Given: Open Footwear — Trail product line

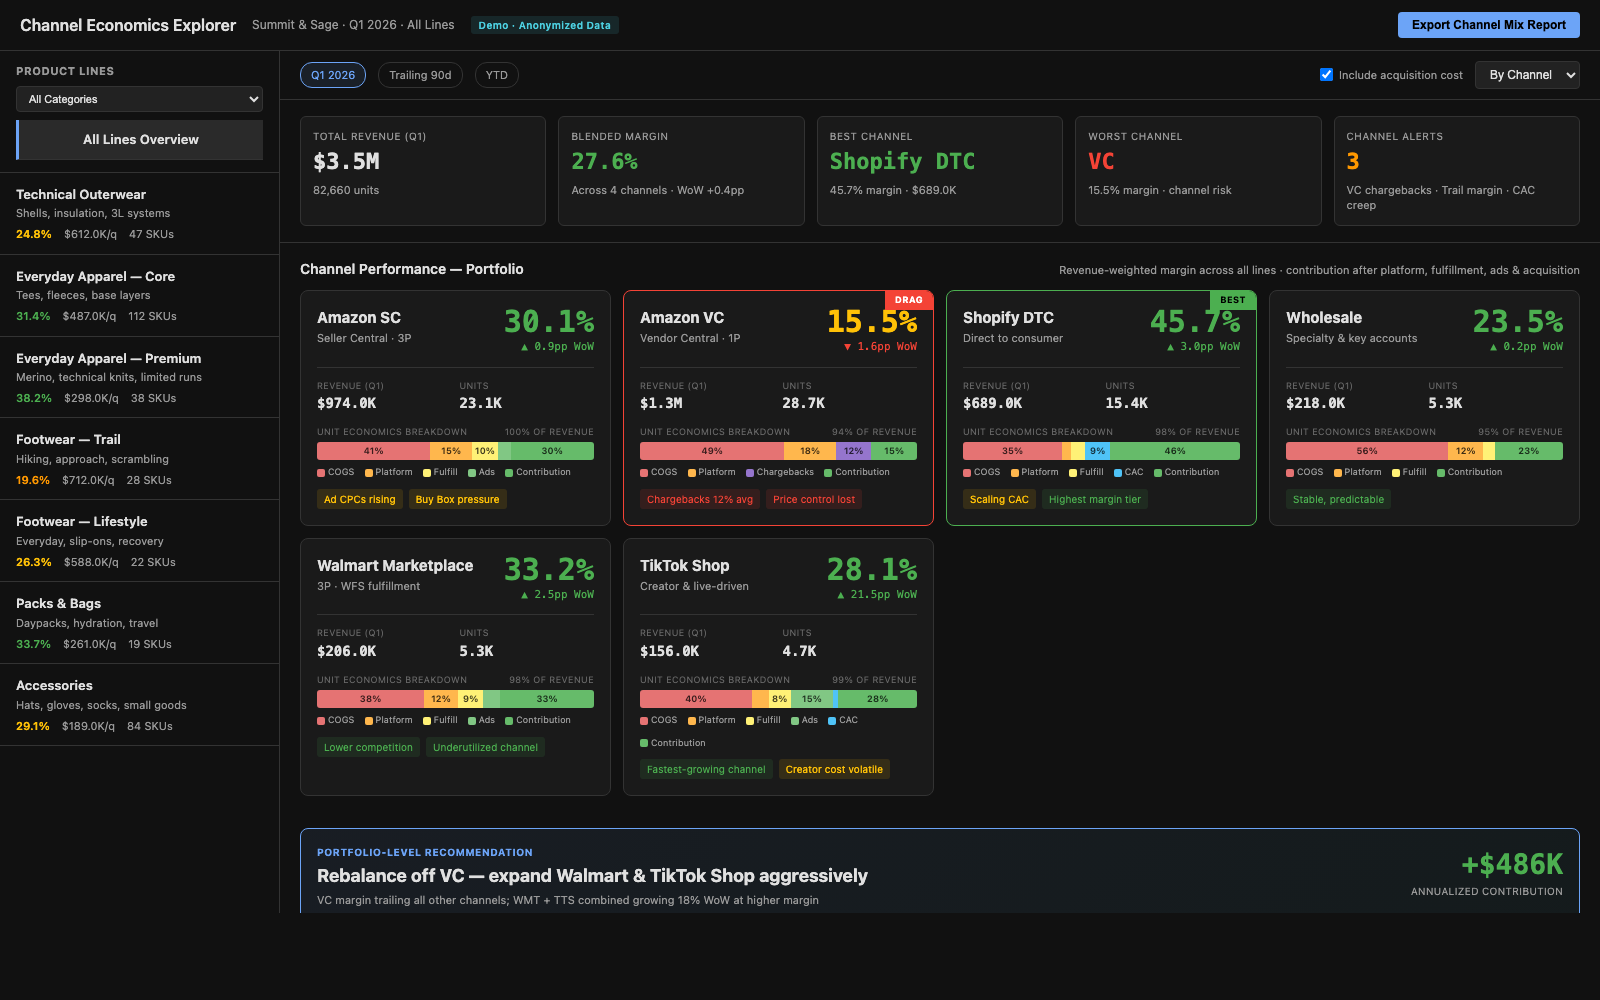Looking at the screenshot, I should pos(140,459).
